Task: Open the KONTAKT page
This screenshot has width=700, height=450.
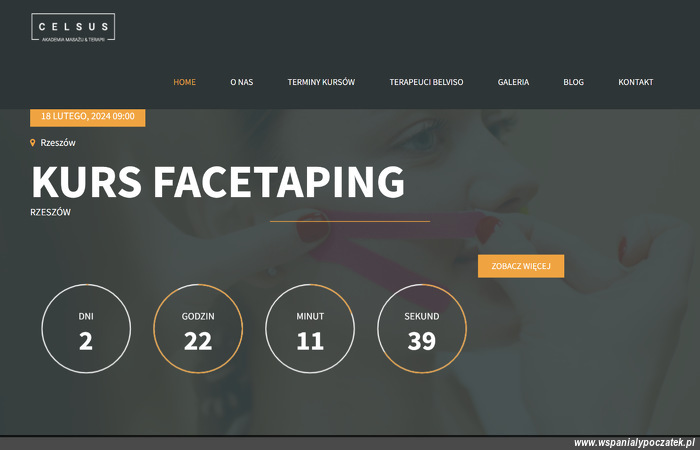Action: [x=635, y=82]
